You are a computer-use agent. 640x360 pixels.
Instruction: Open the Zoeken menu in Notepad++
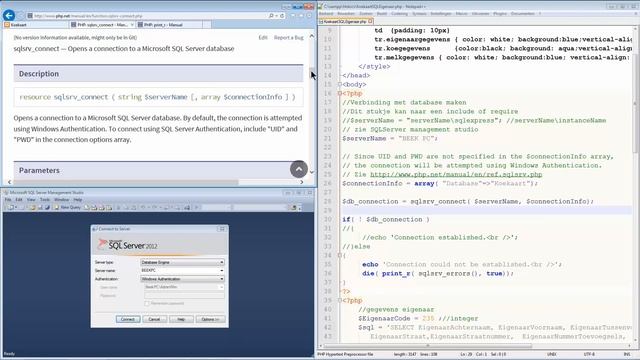[x=365, y=13]
